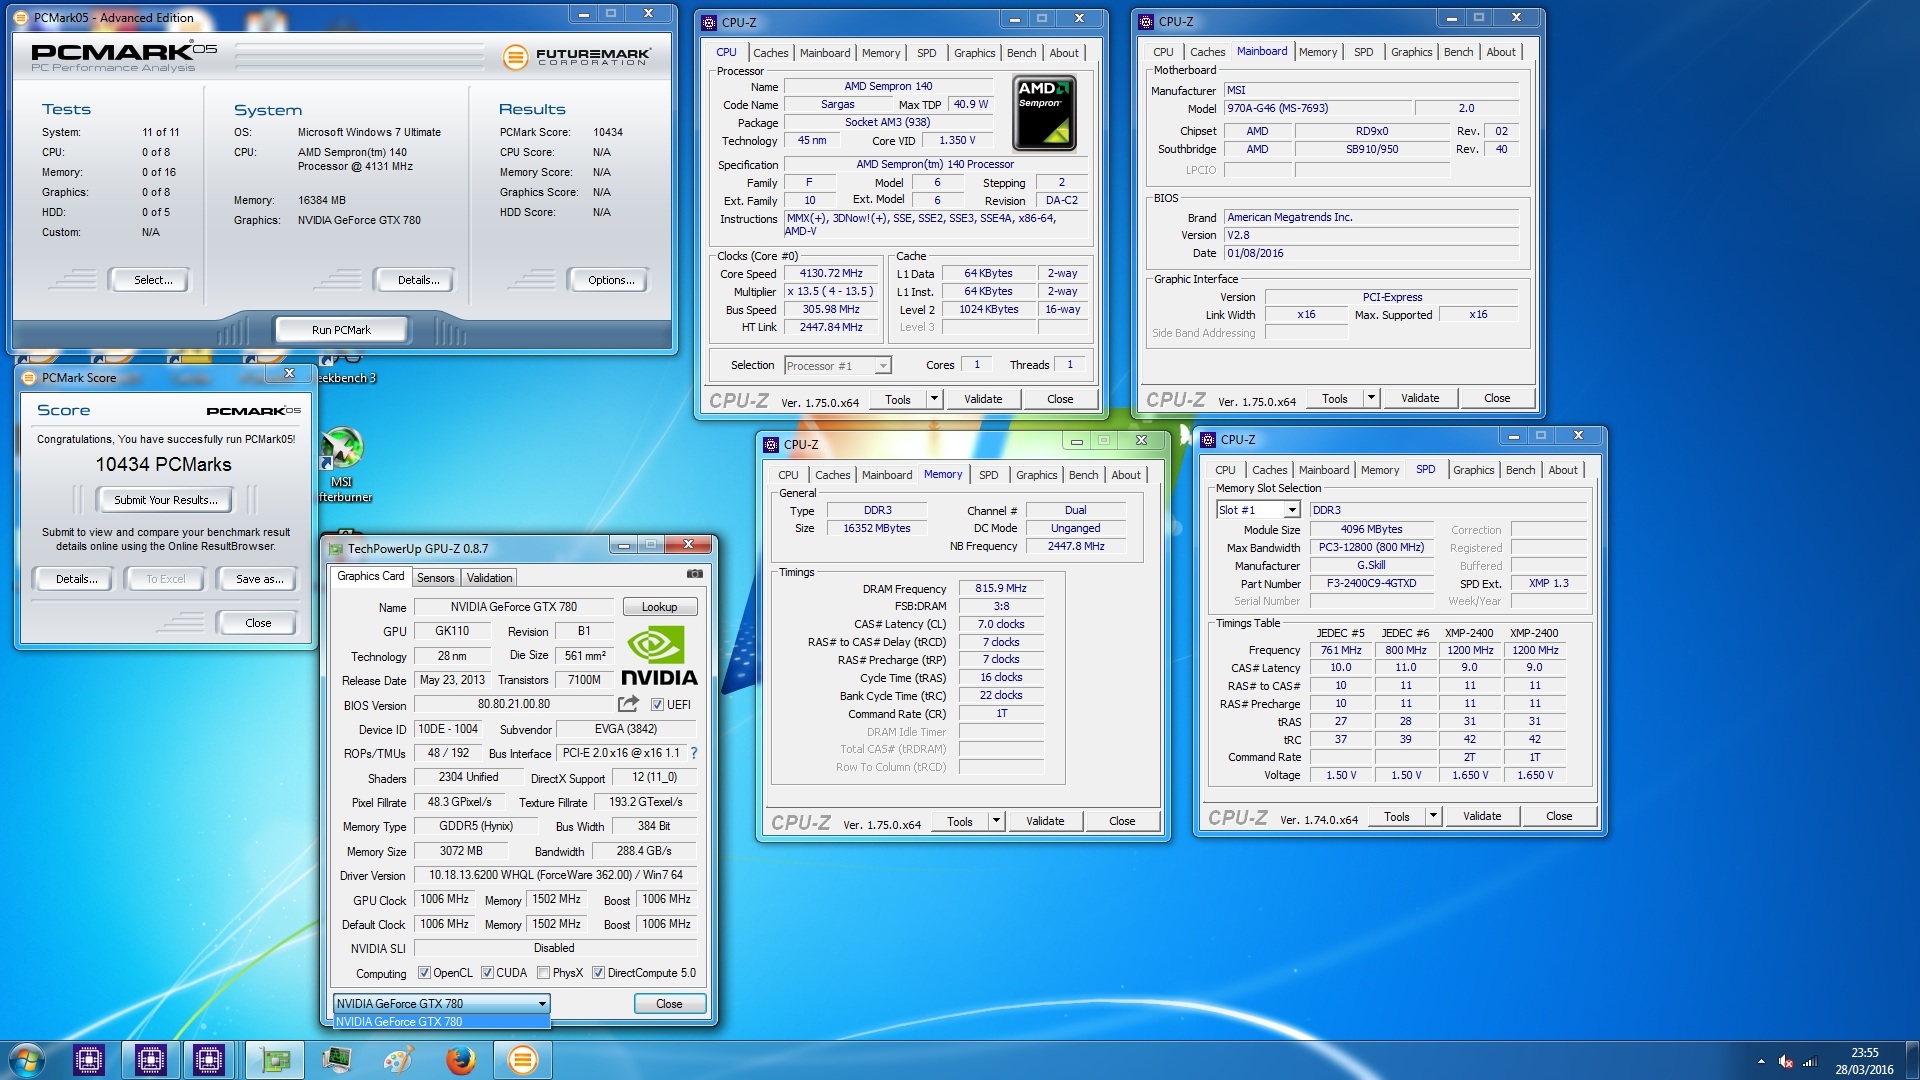Toggle the PhysX checkbox
Viewport: 1920px width, 1080px height.
tap(543, 973)
